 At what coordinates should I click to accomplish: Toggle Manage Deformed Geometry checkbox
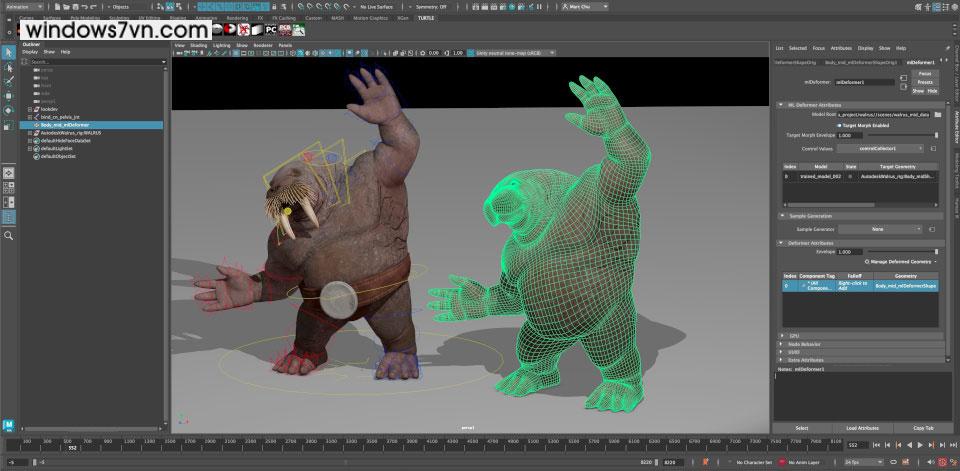(x=867, y=261)
